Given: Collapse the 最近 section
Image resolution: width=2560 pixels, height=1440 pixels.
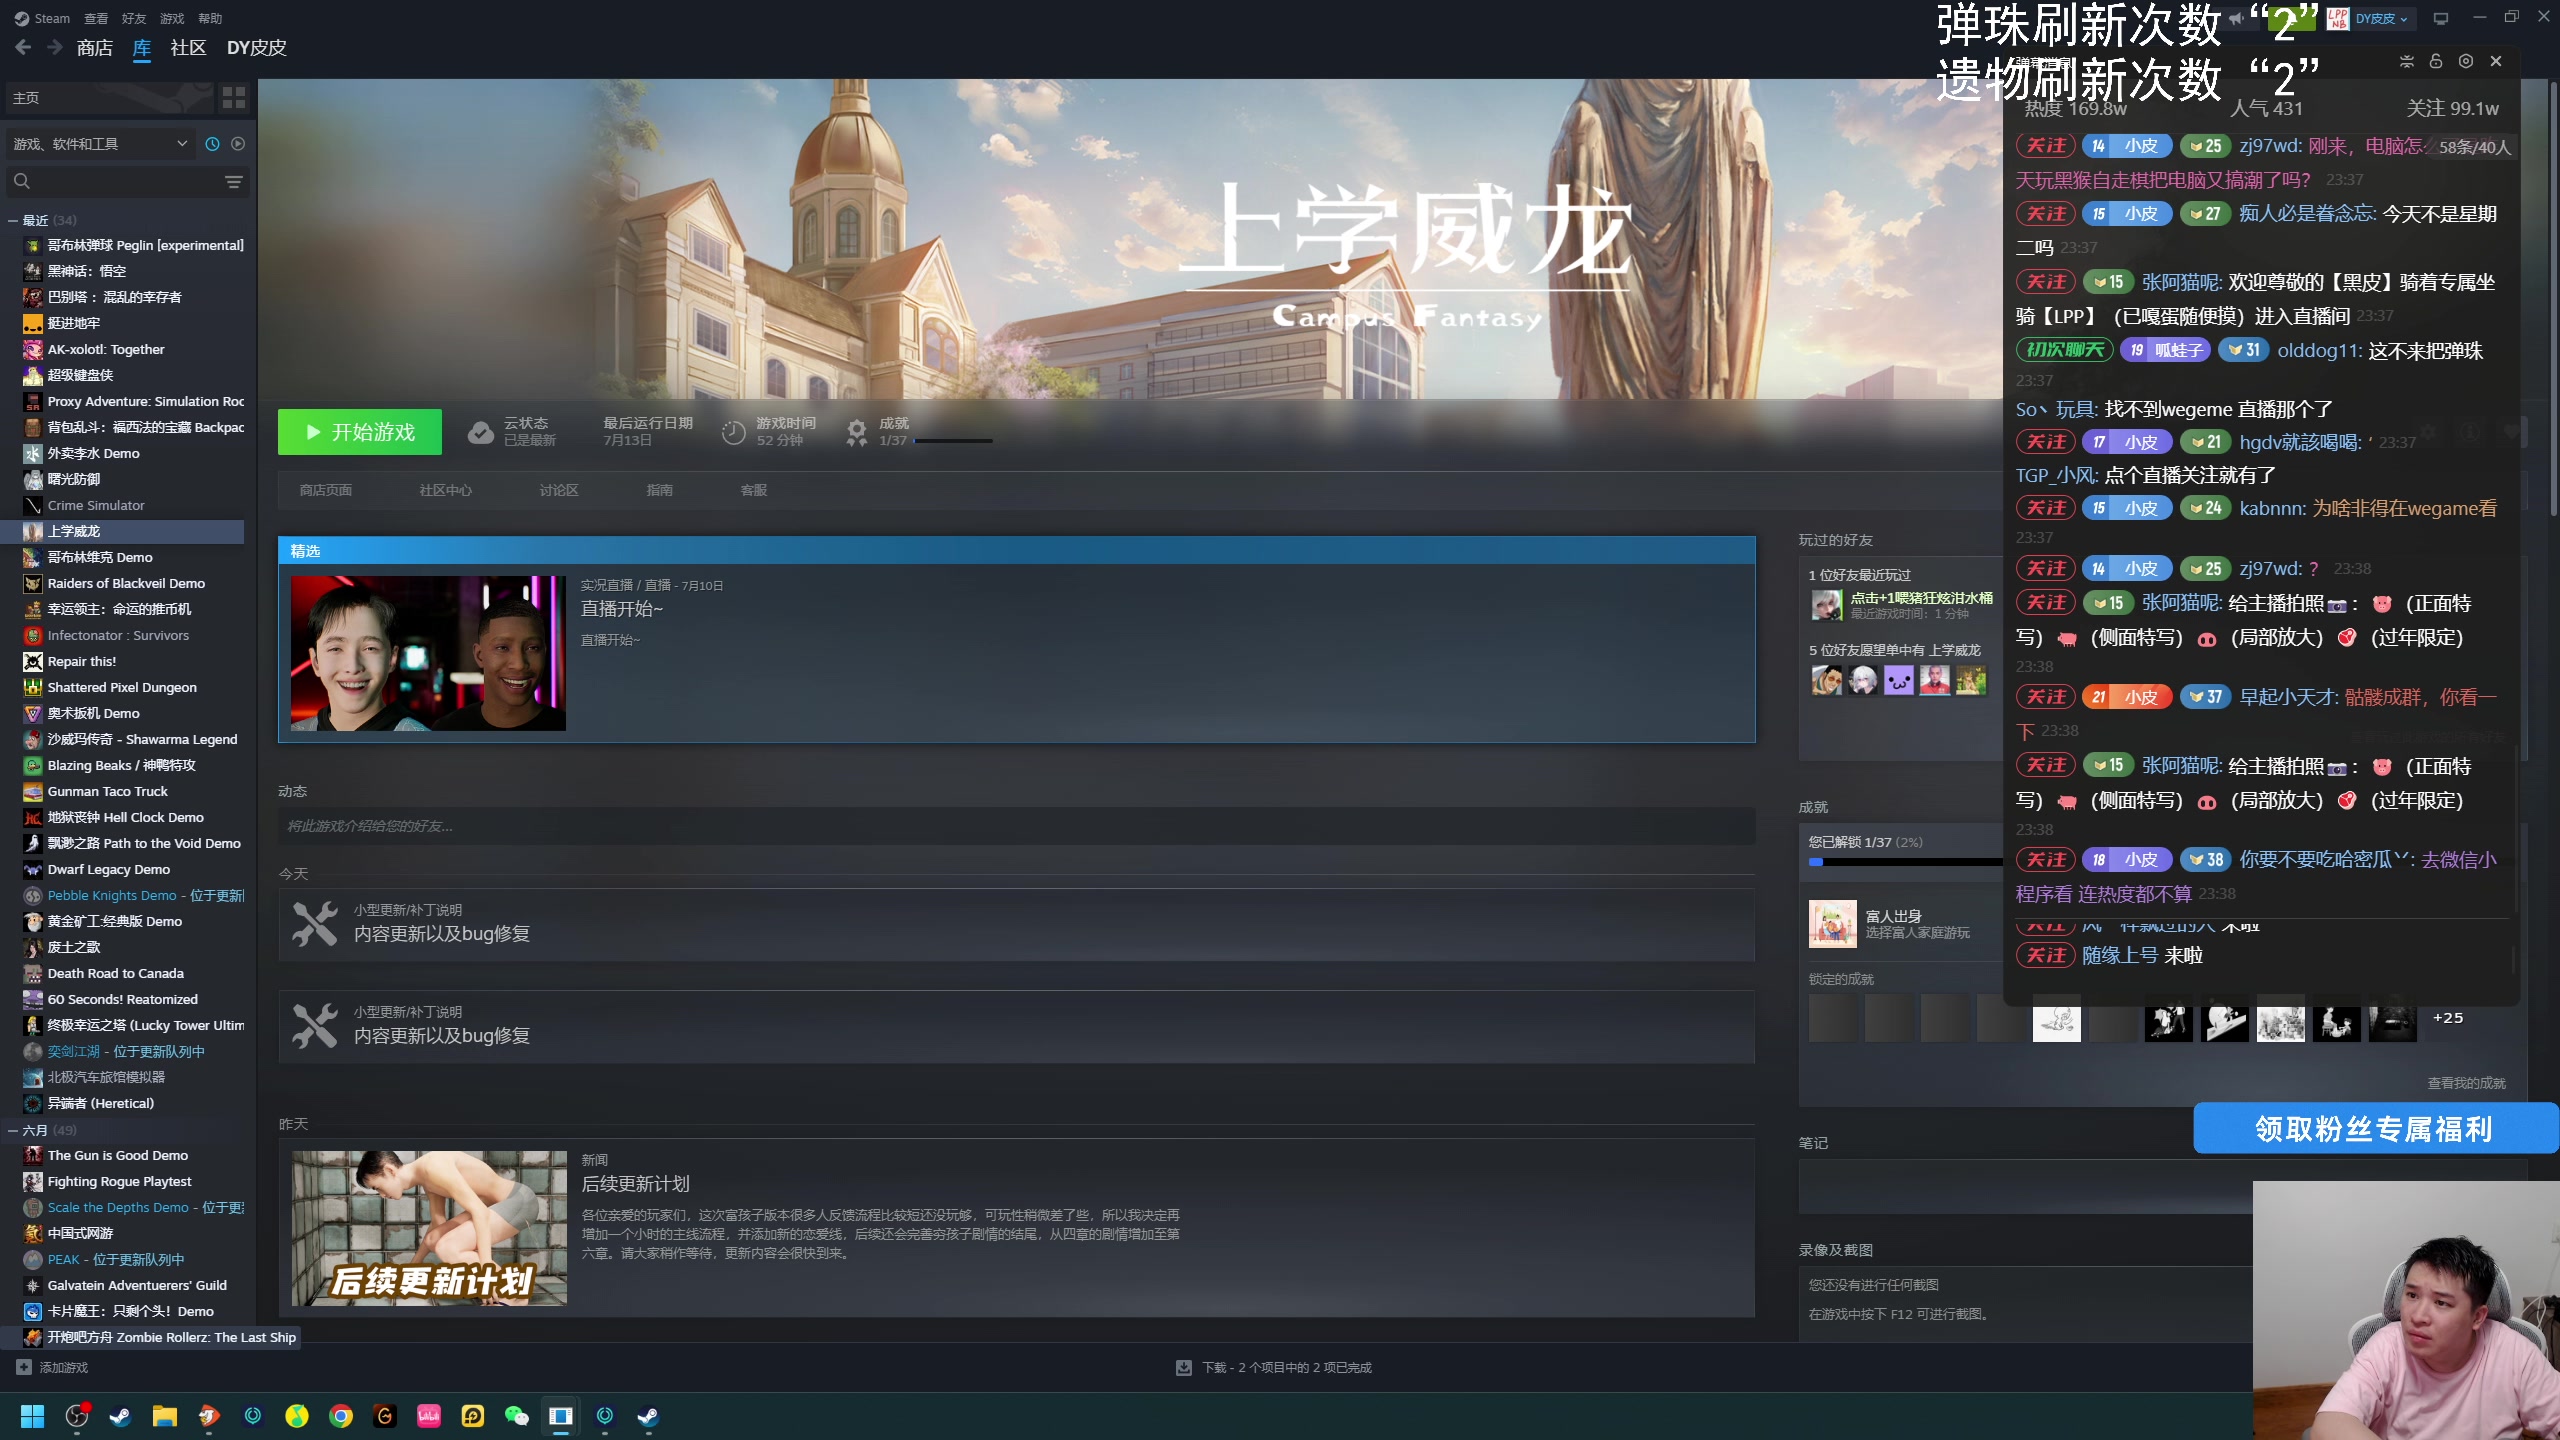Looking at the screenshot, I should (x=13, y=220).
